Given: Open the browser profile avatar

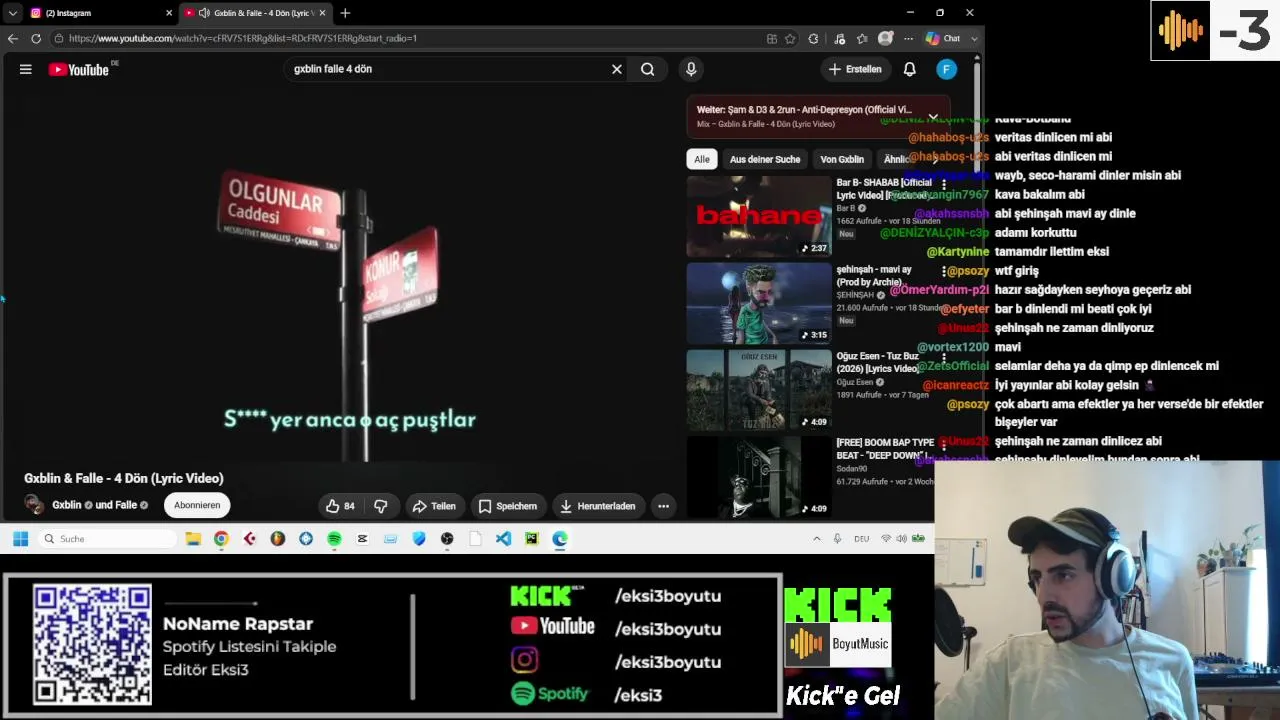Looking at the screenshot, I should [885, 38].
